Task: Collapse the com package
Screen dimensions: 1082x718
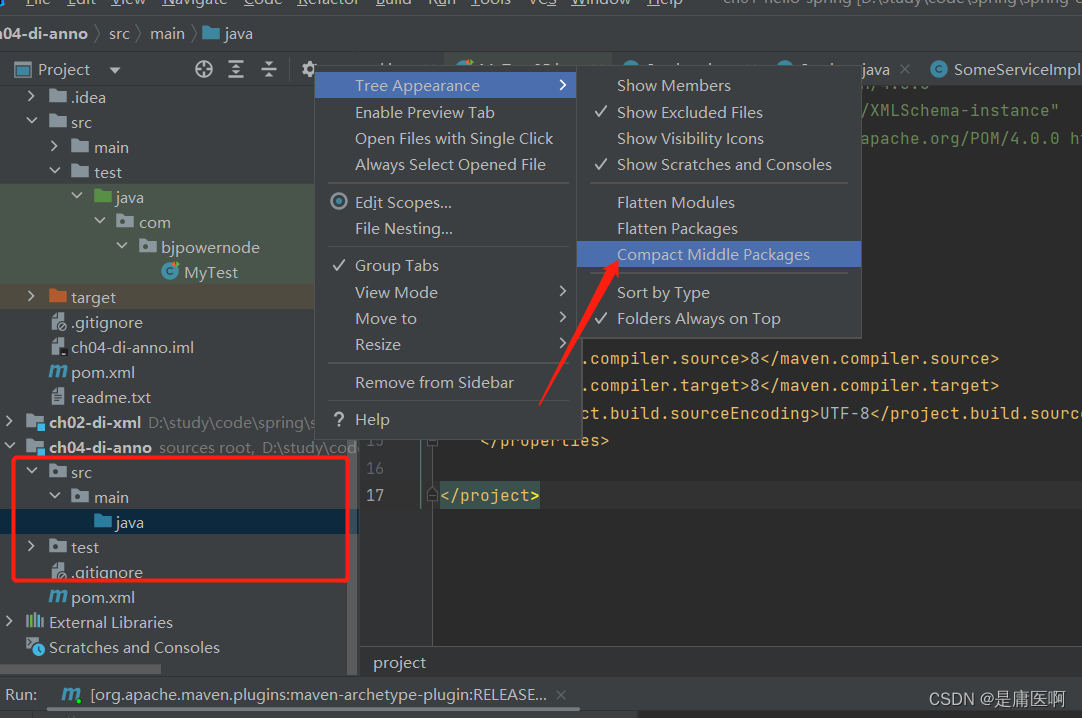Action: point(99,221)
